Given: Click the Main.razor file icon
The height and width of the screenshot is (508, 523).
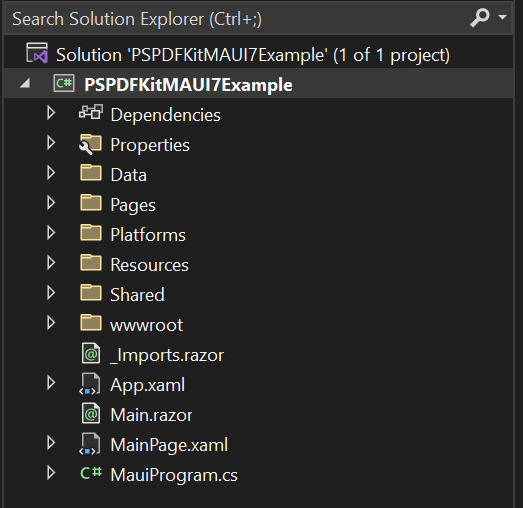Looking at the screenshot, I should 91,413.
